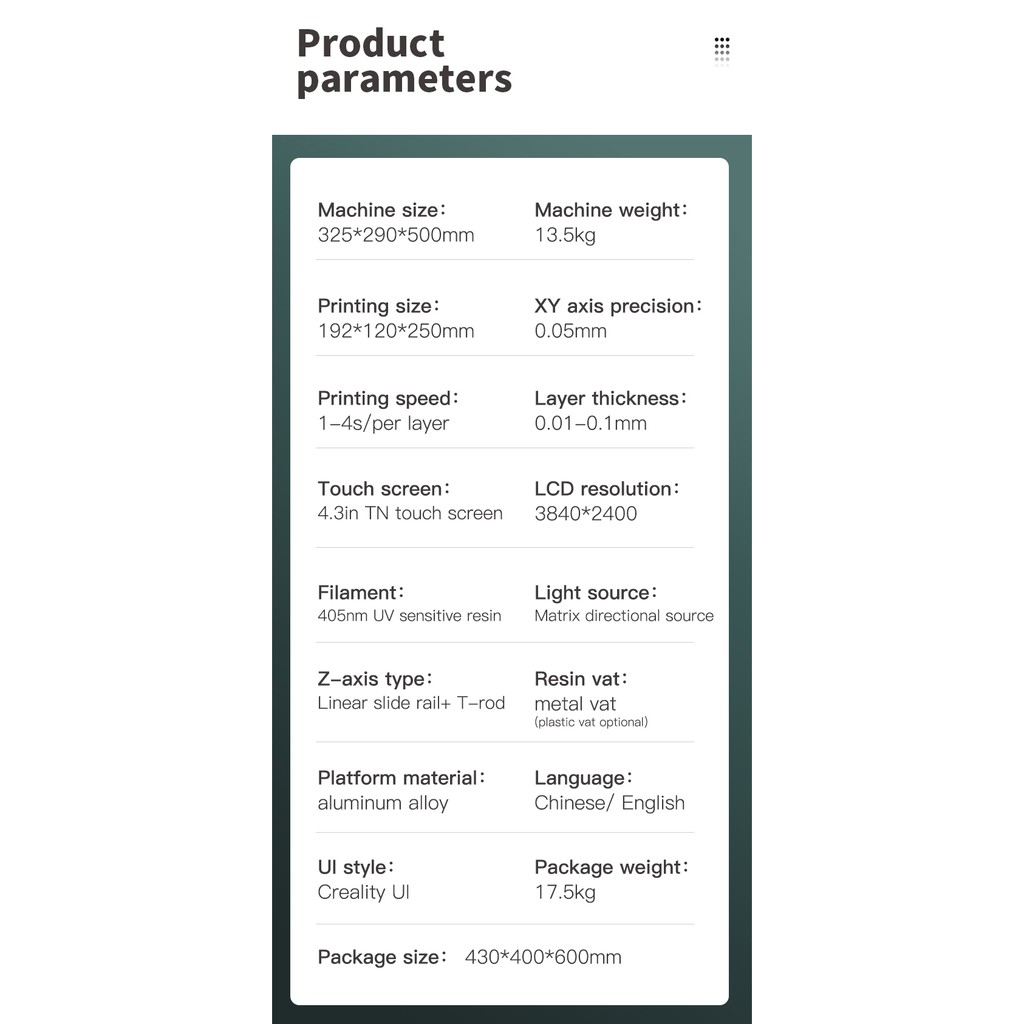Click the 325*290*500mm machine size value
This screenshot has height=1024, width=1024.
396,236
